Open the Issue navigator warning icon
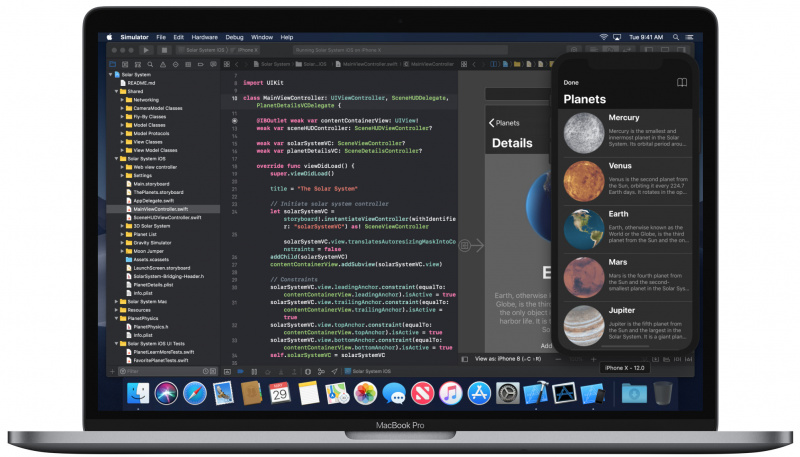800x457 pixels. (x=163, y=64)
